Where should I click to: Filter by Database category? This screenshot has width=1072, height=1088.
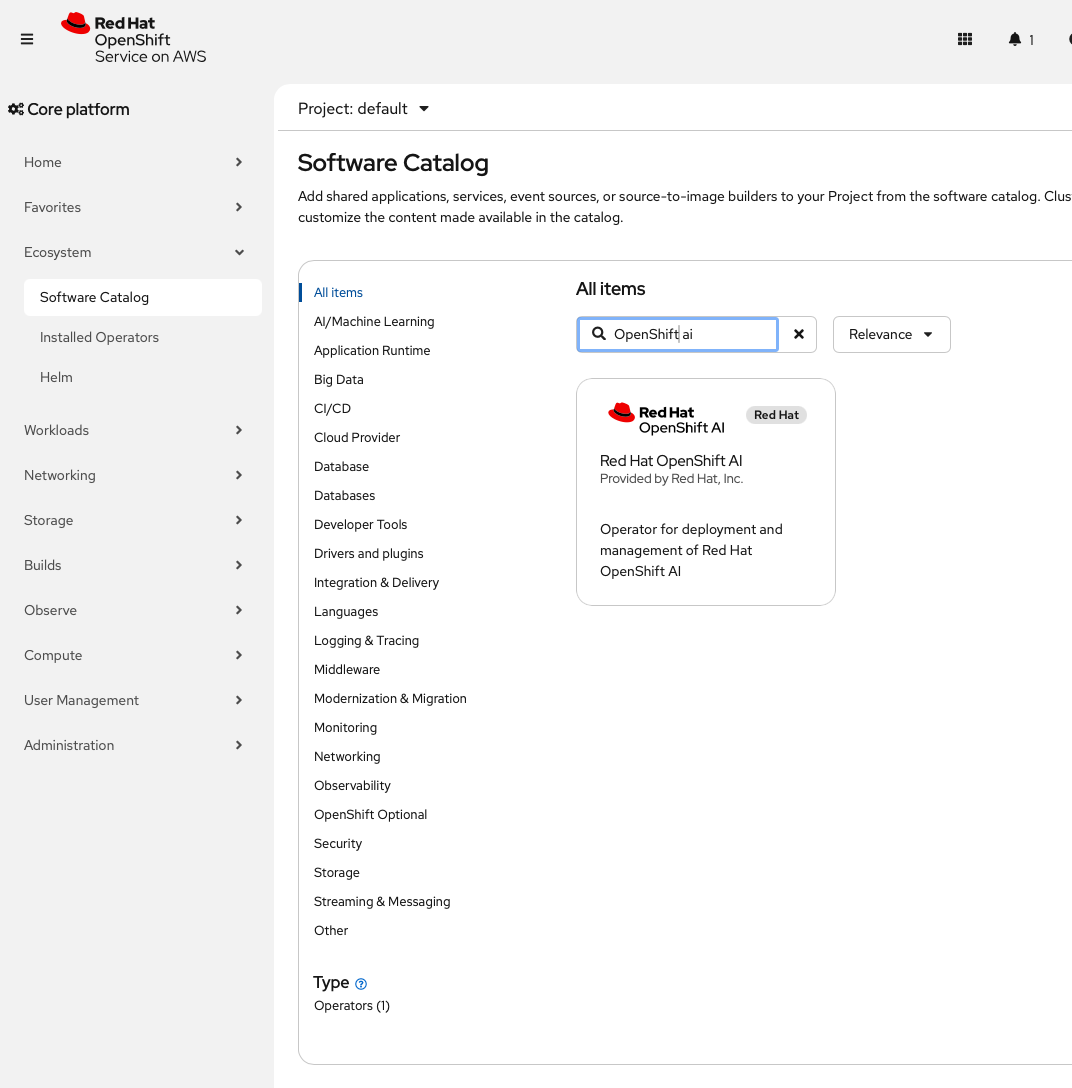(x=341, y=467)
